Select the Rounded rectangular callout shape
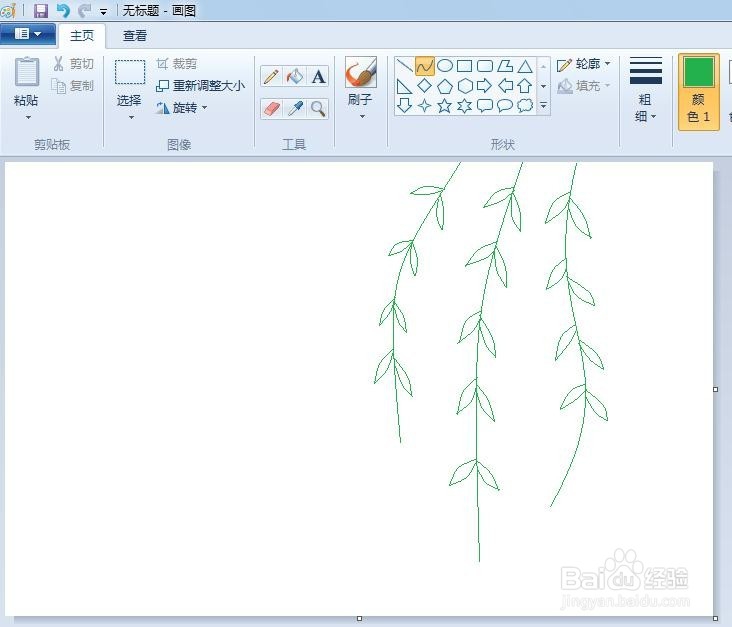 point(485,106)
